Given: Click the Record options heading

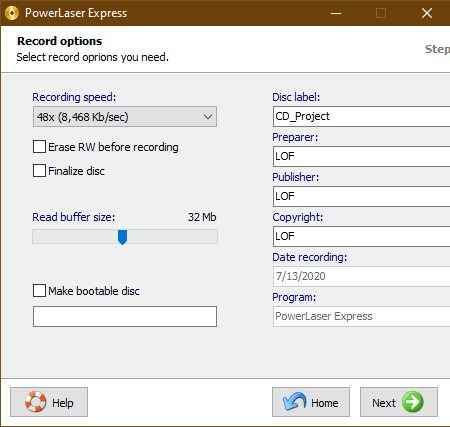Looking at the screenshot, I should pyautogui.click(x=60, y=41).
